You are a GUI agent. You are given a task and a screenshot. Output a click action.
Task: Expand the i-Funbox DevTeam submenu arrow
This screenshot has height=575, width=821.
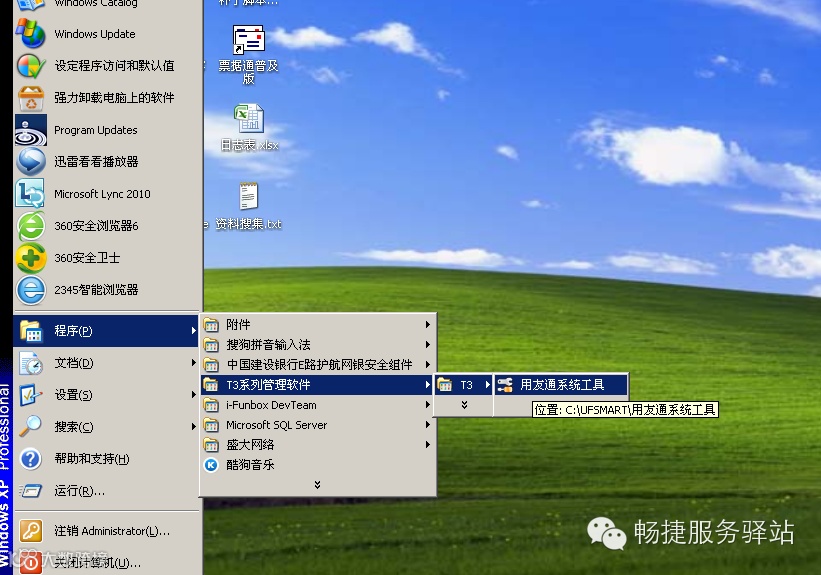pos(428,405)
